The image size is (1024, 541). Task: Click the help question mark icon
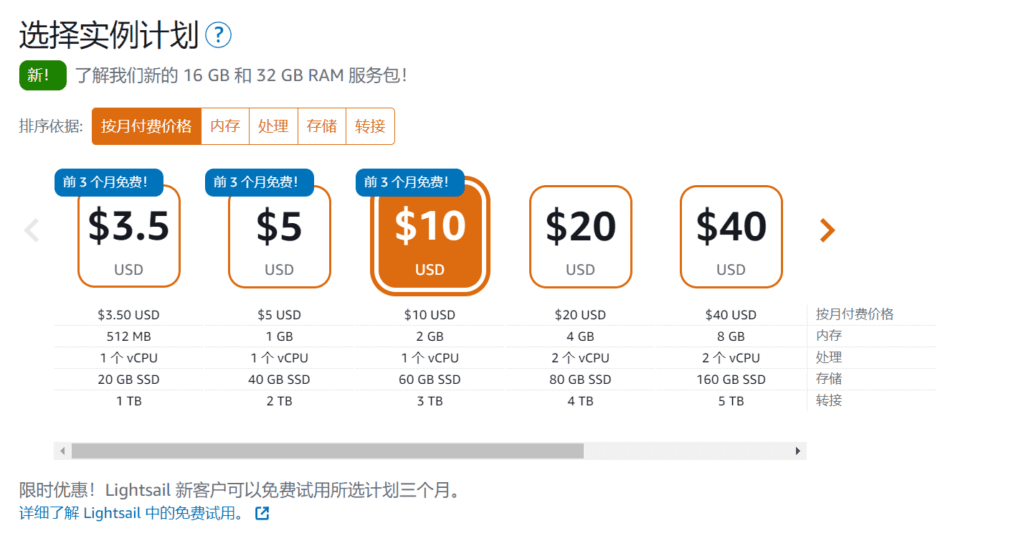coord(218,36)
